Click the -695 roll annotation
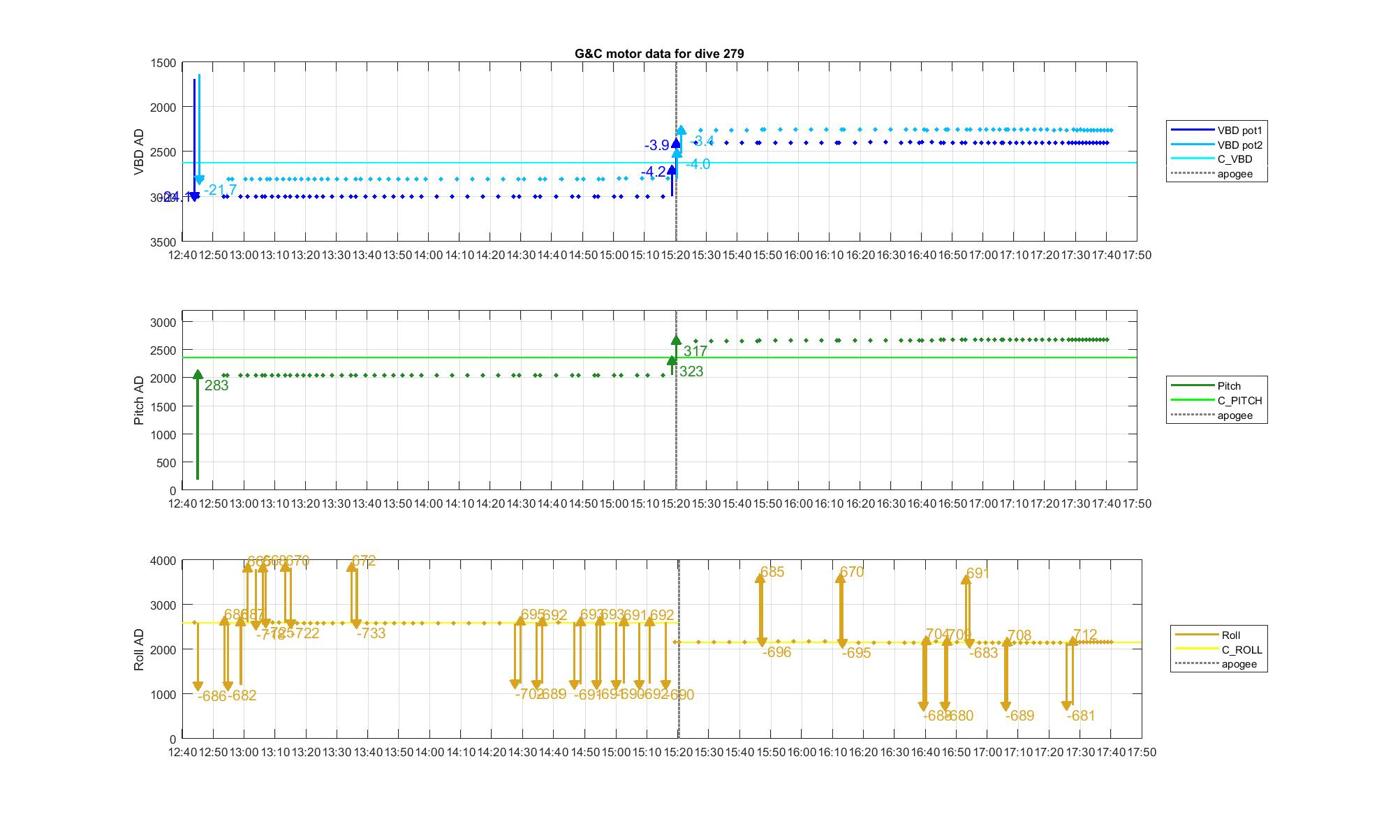 [857, 653]
